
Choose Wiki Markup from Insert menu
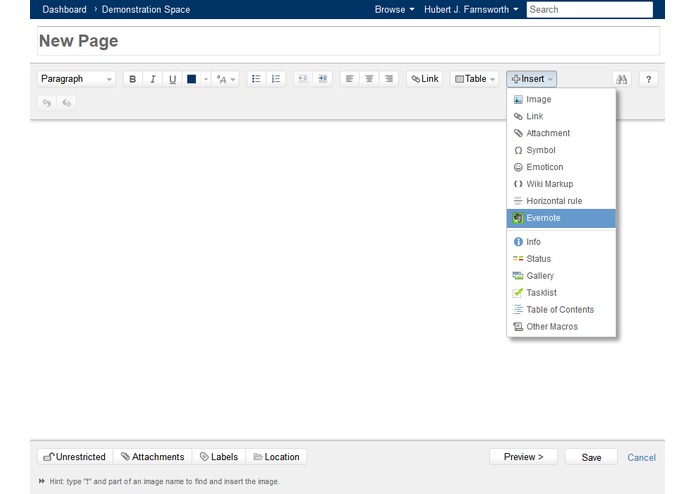click(x=561, y=184)
